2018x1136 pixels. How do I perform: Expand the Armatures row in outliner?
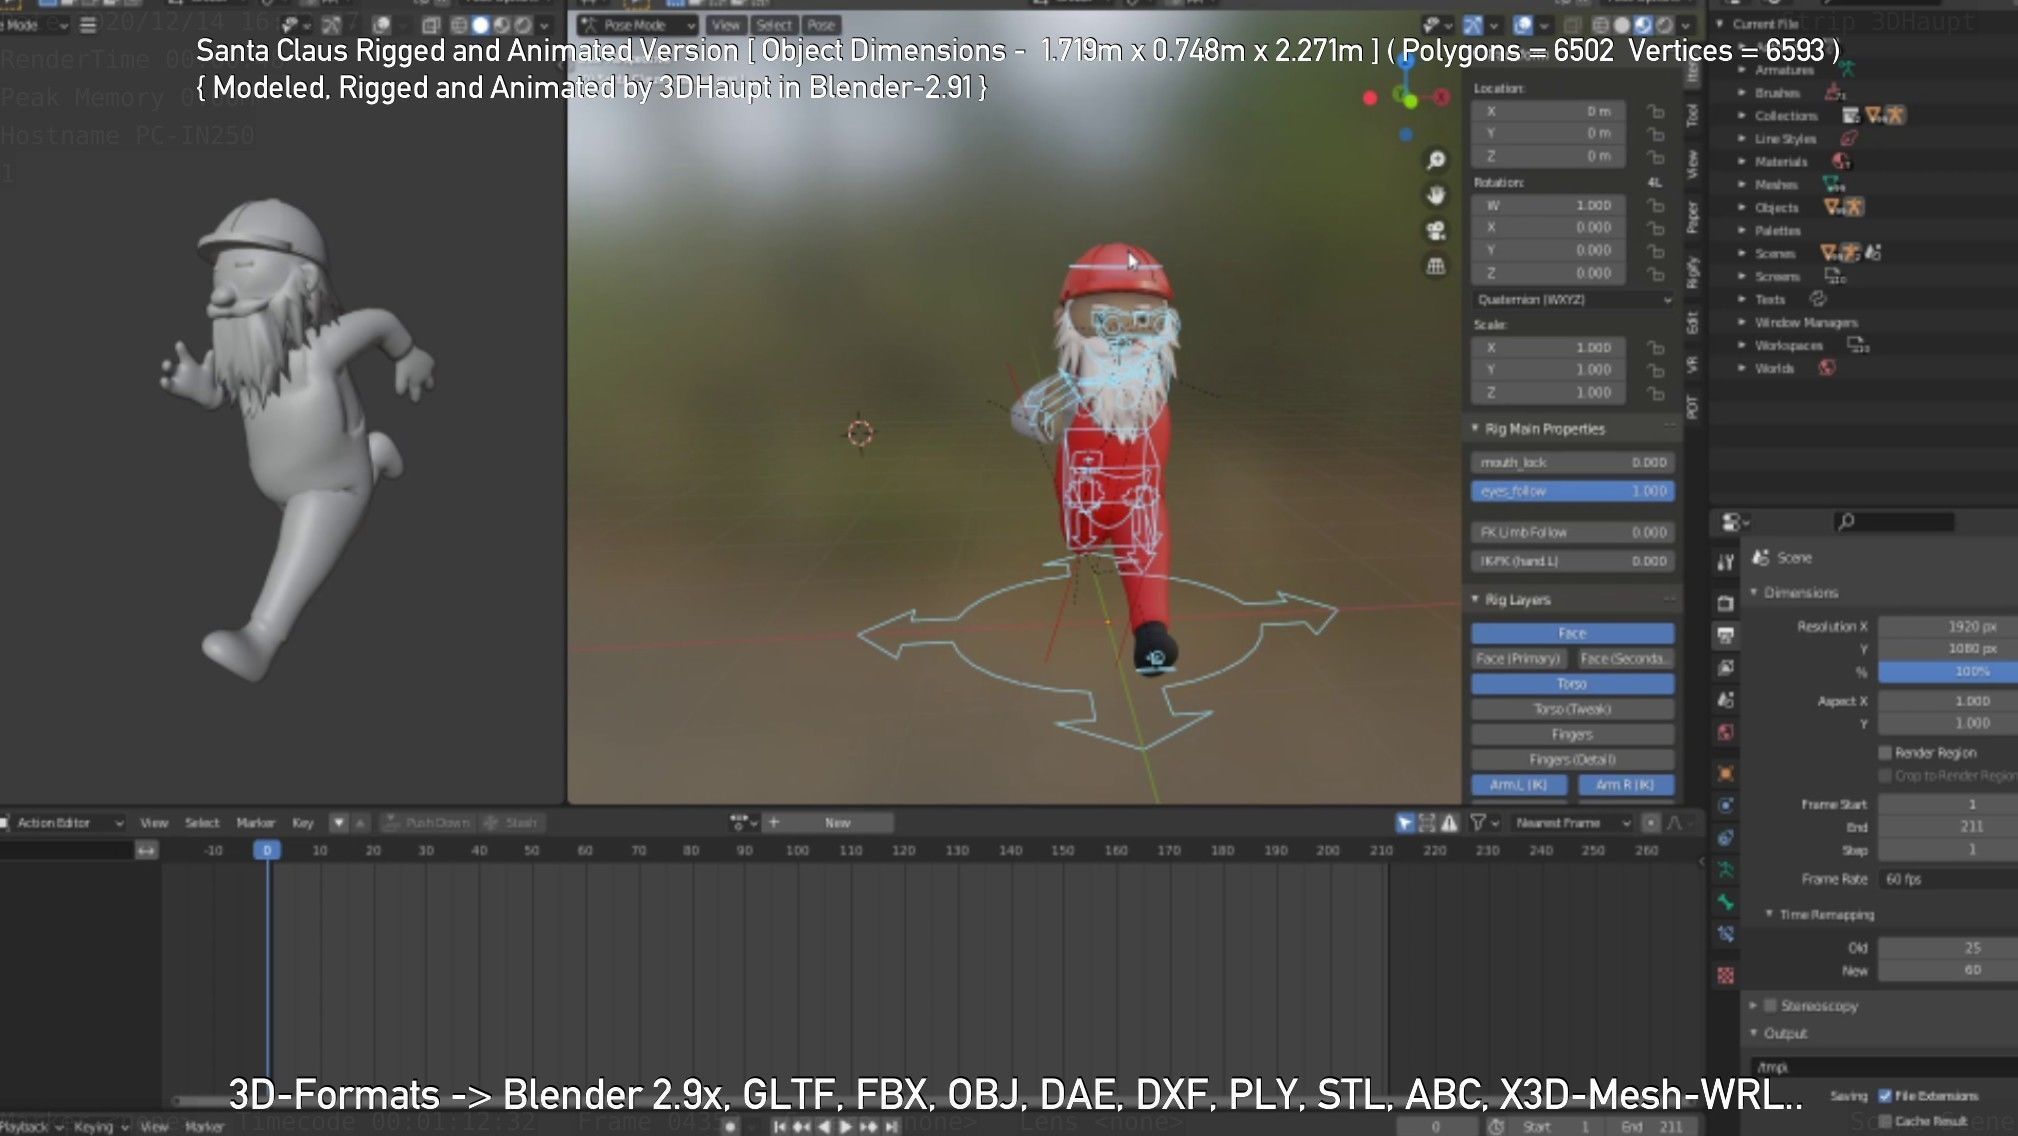(x=1742, y=70)
